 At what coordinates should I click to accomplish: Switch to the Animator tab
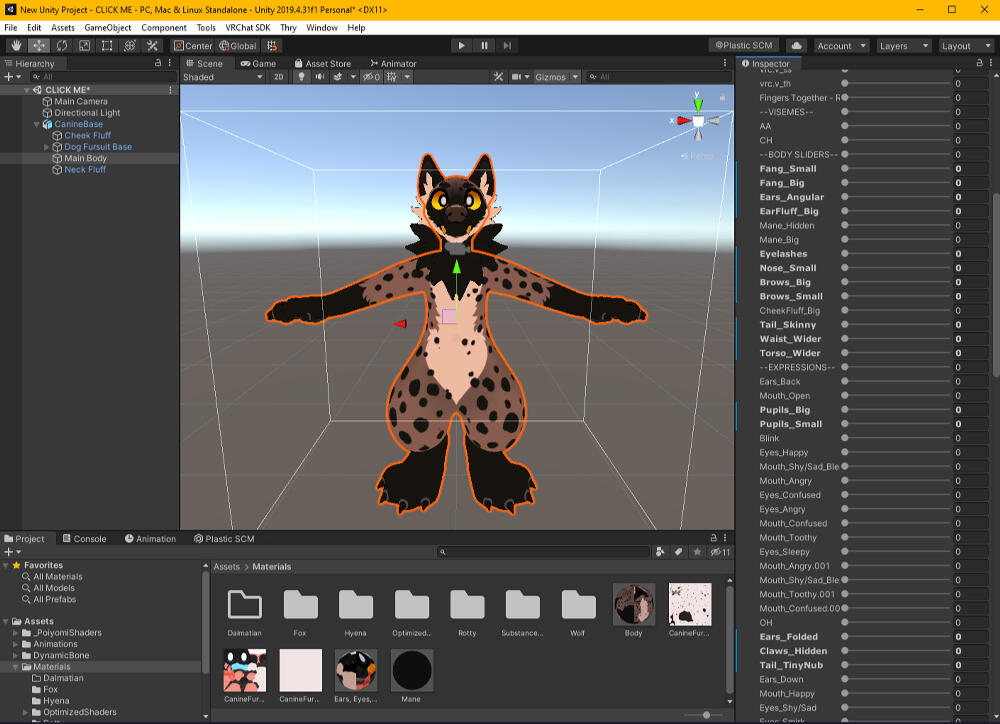tap(393, 63)
